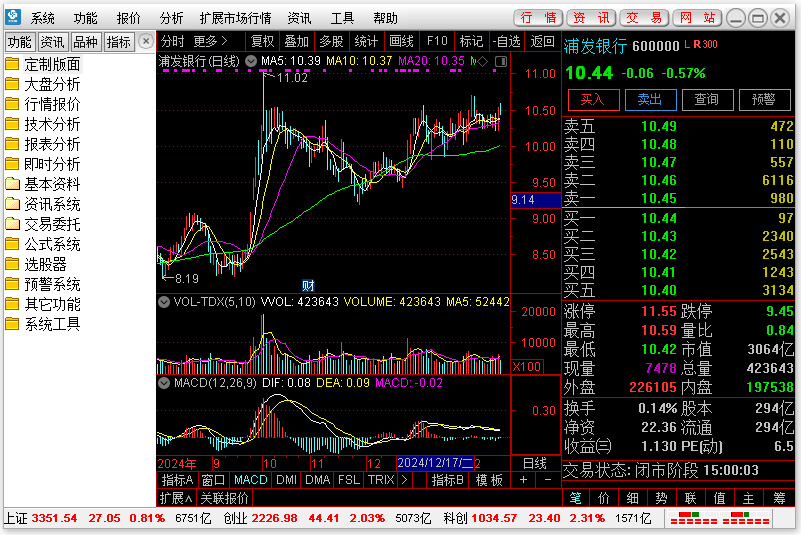Switch to the 功能 sidebar tab

(x=20, y=42)
